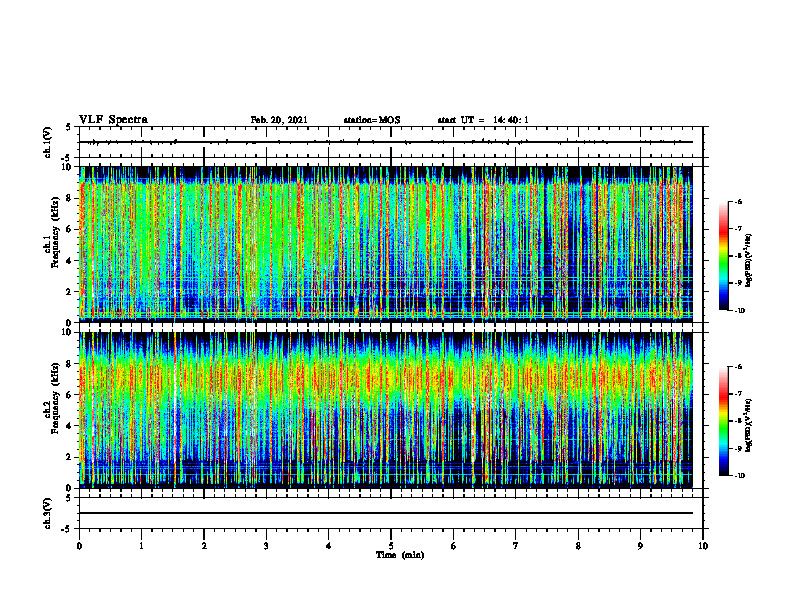
Task: Click the "ch.3(V)" waveform axis label
Action: point(47,513)
